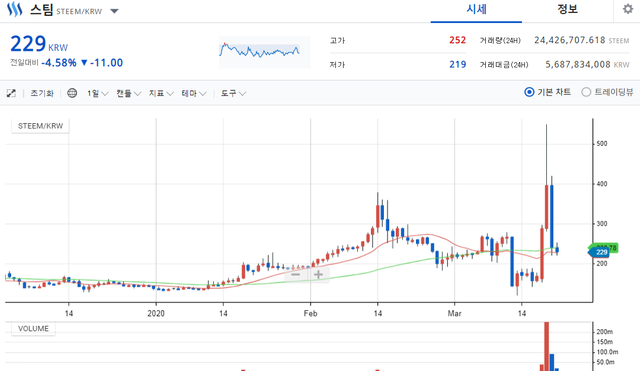Image resolution: width=640 pixels, height=371 pixels.
Task: Switch to the 정보 tab
Action: pos(567,10)
